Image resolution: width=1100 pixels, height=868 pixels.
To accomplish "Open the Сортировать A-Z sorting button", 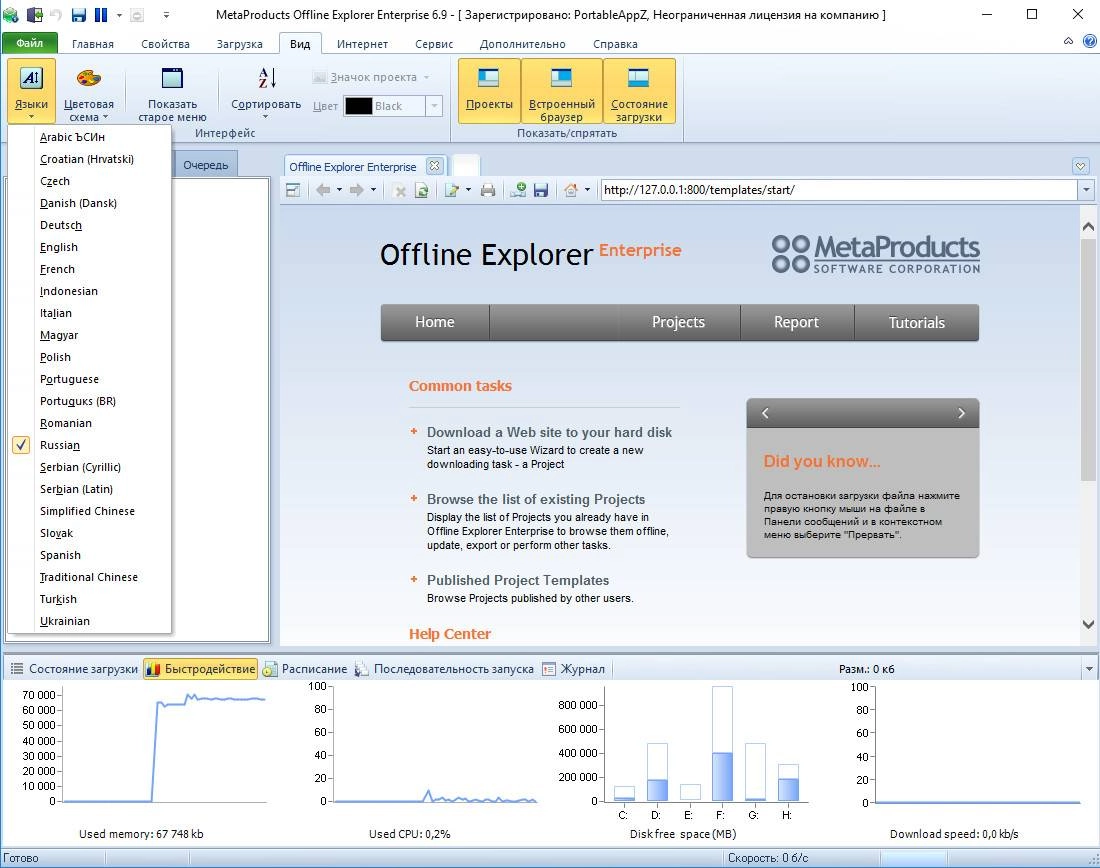I will tap(266, 91).
